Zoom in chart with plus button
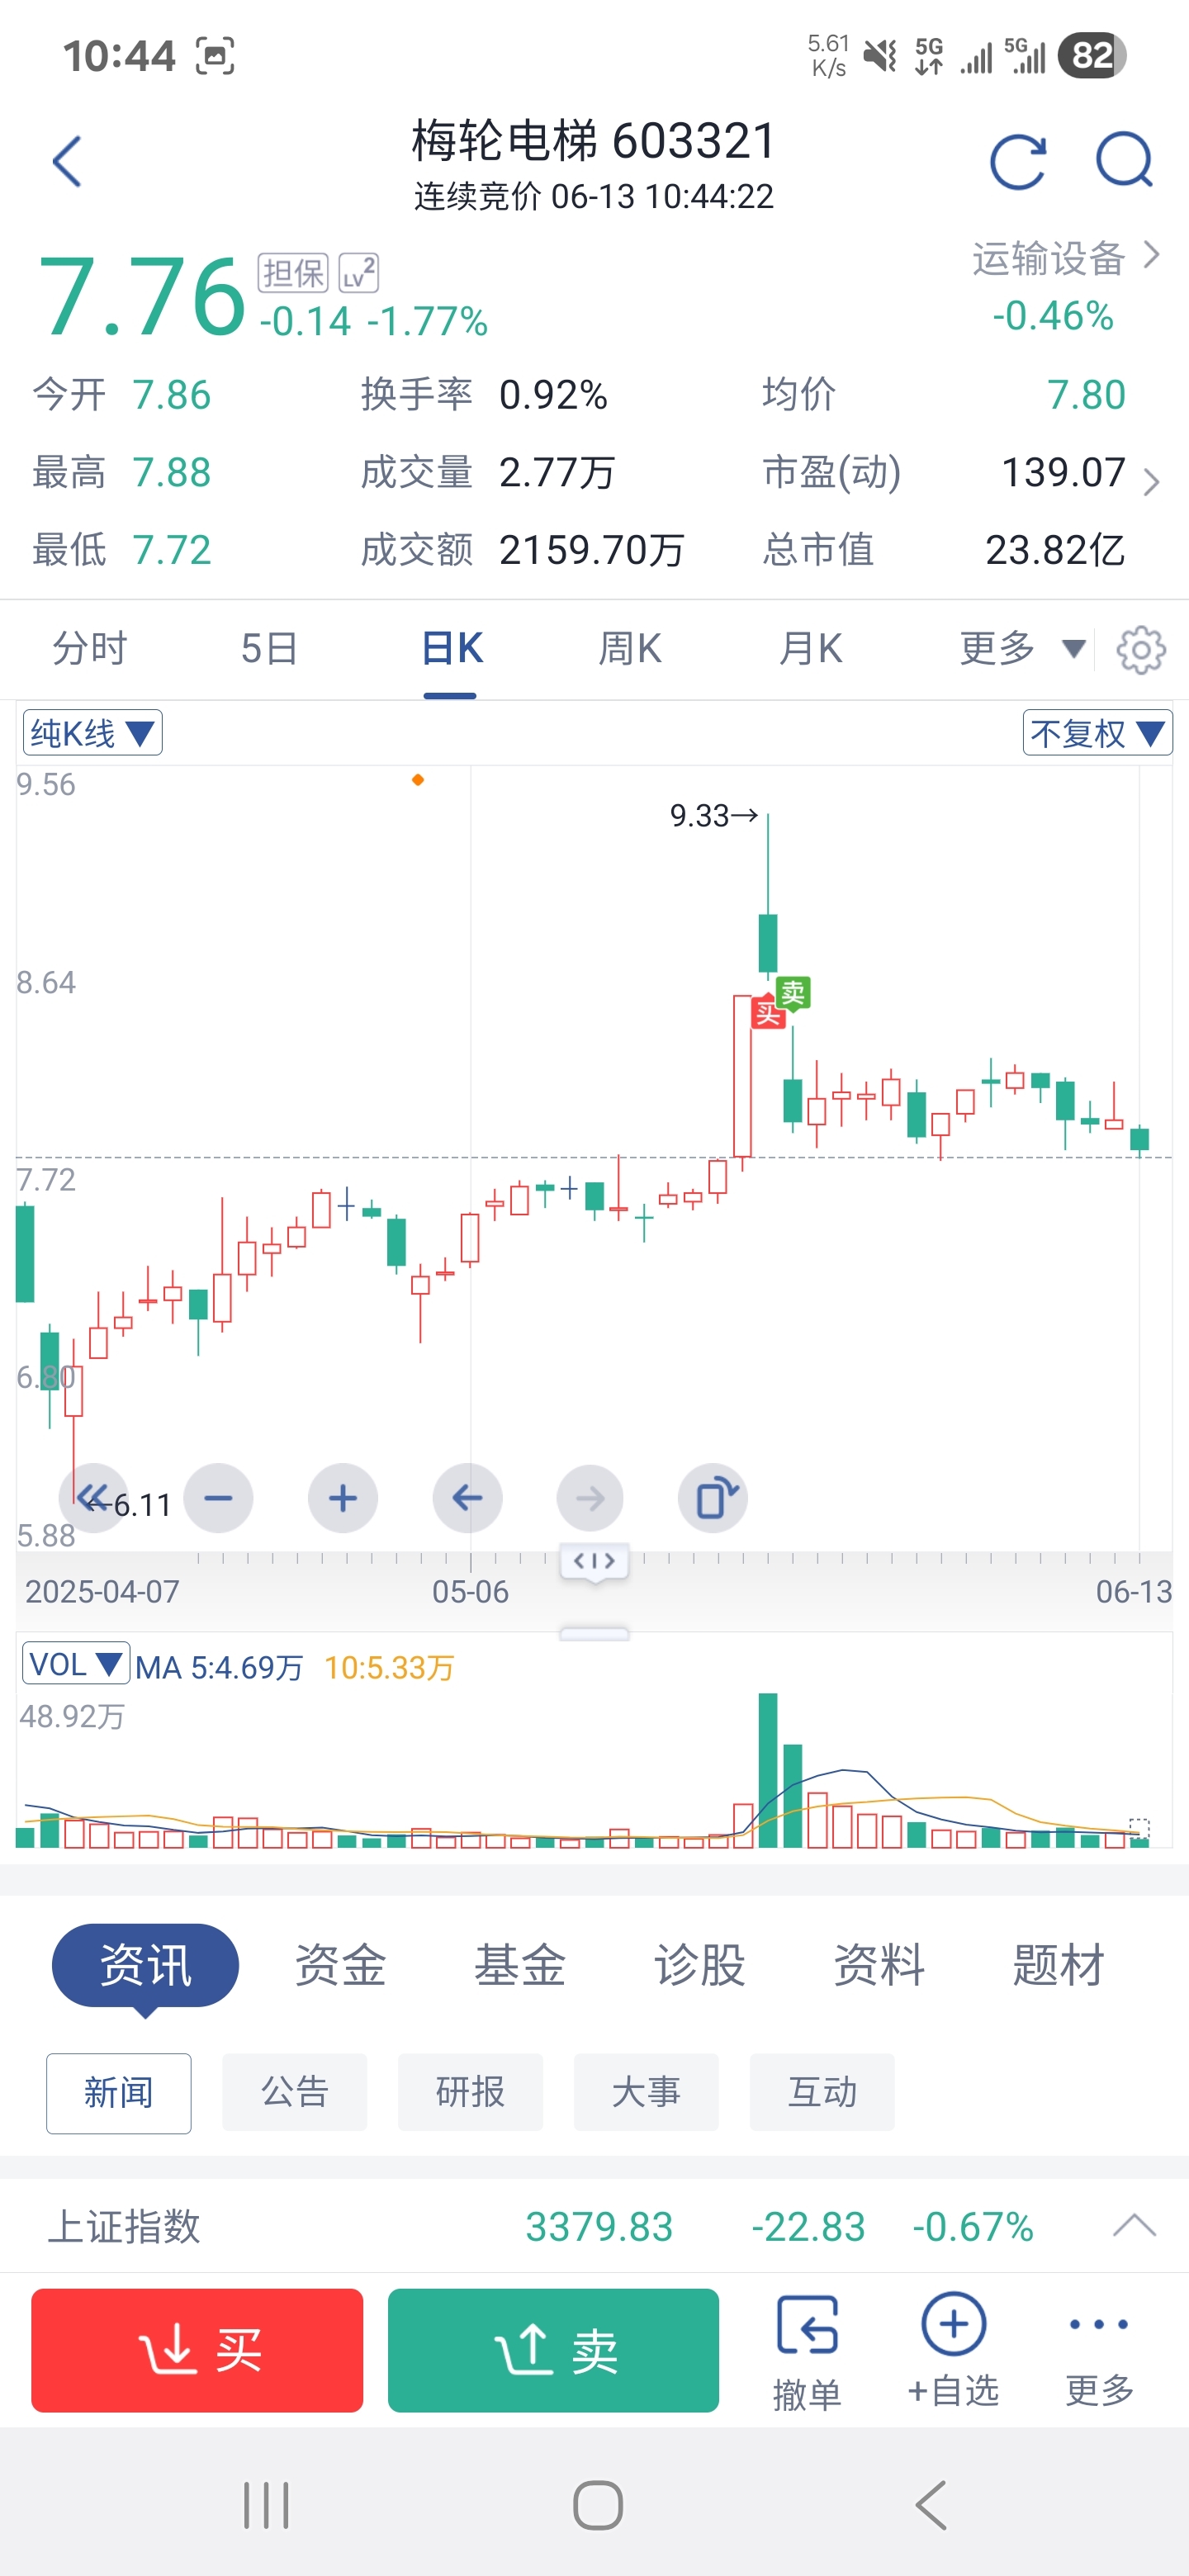This screenshot has height=2576, width=1189. pyautogui.click(x=343, y=1497)
